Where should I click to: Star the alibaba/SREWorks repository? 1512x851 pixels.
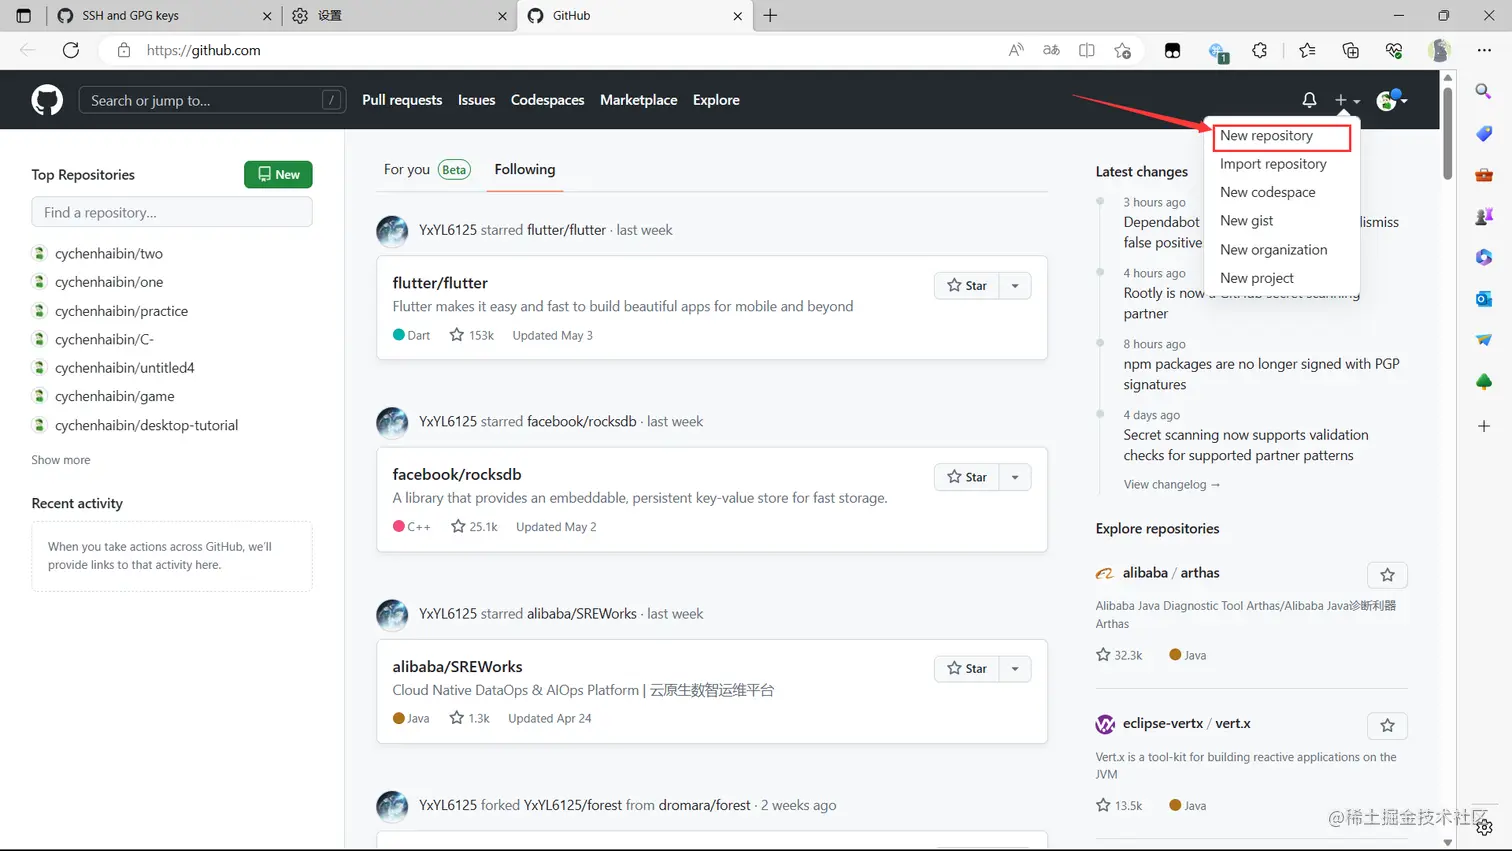(967, 669)
